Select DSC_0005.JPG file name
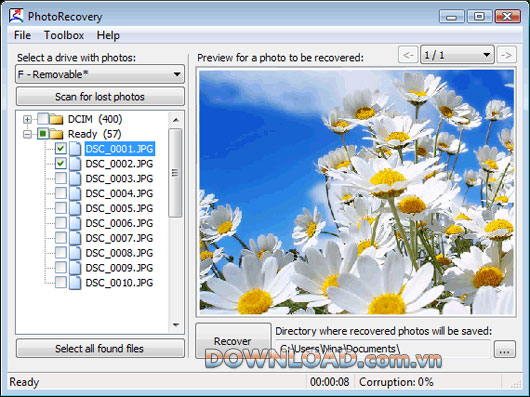 120,208
